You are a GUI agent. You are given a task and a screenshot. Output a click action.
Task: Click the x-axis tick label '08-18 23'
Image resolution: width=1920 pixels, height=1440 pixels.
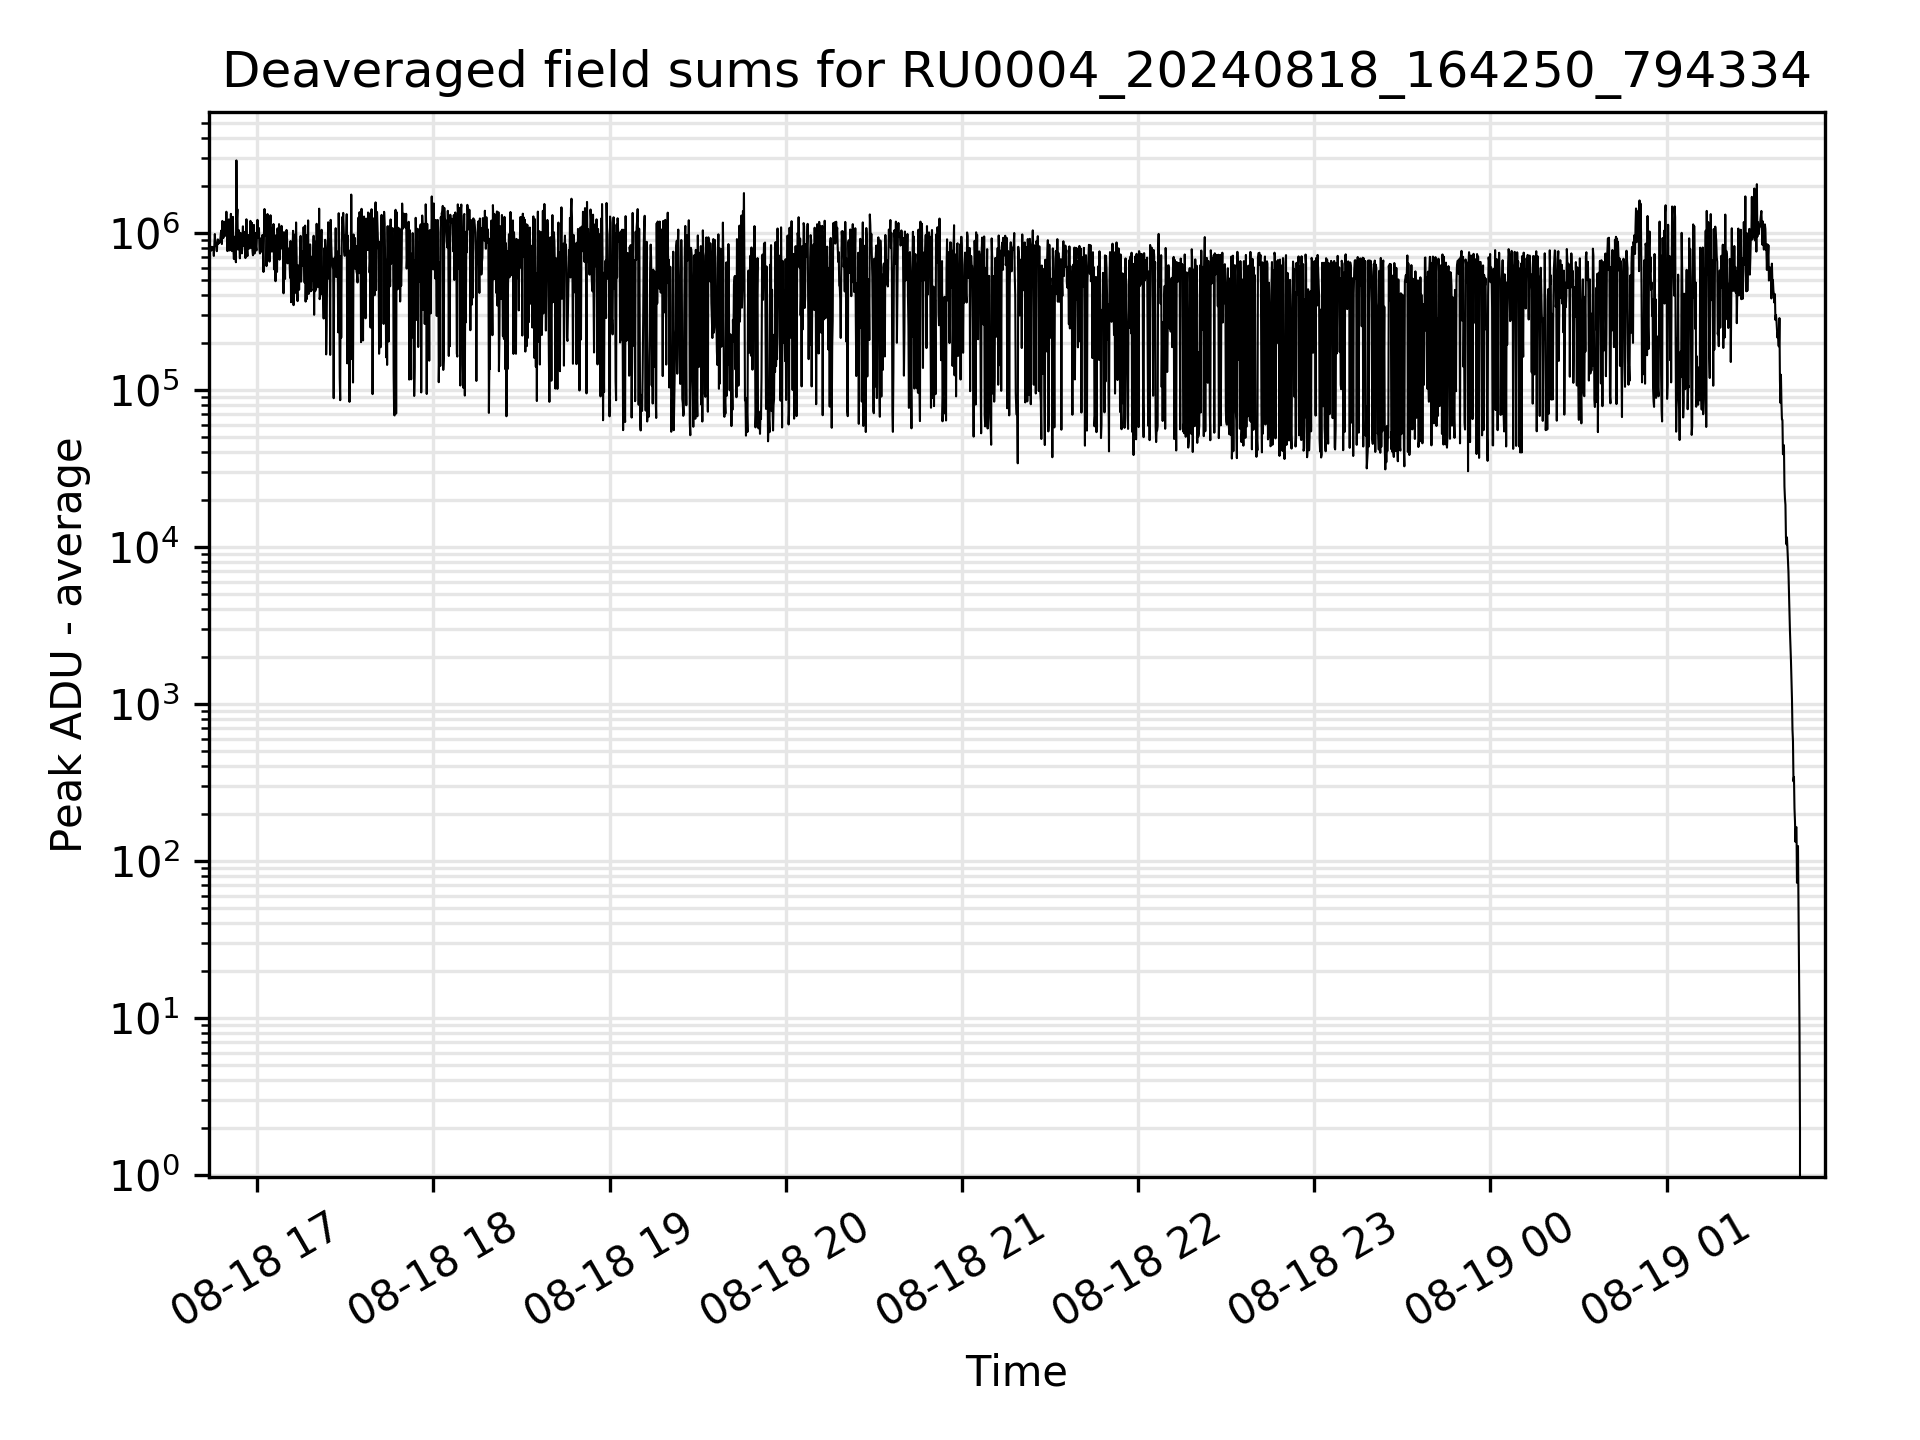pos(1312,1270)
